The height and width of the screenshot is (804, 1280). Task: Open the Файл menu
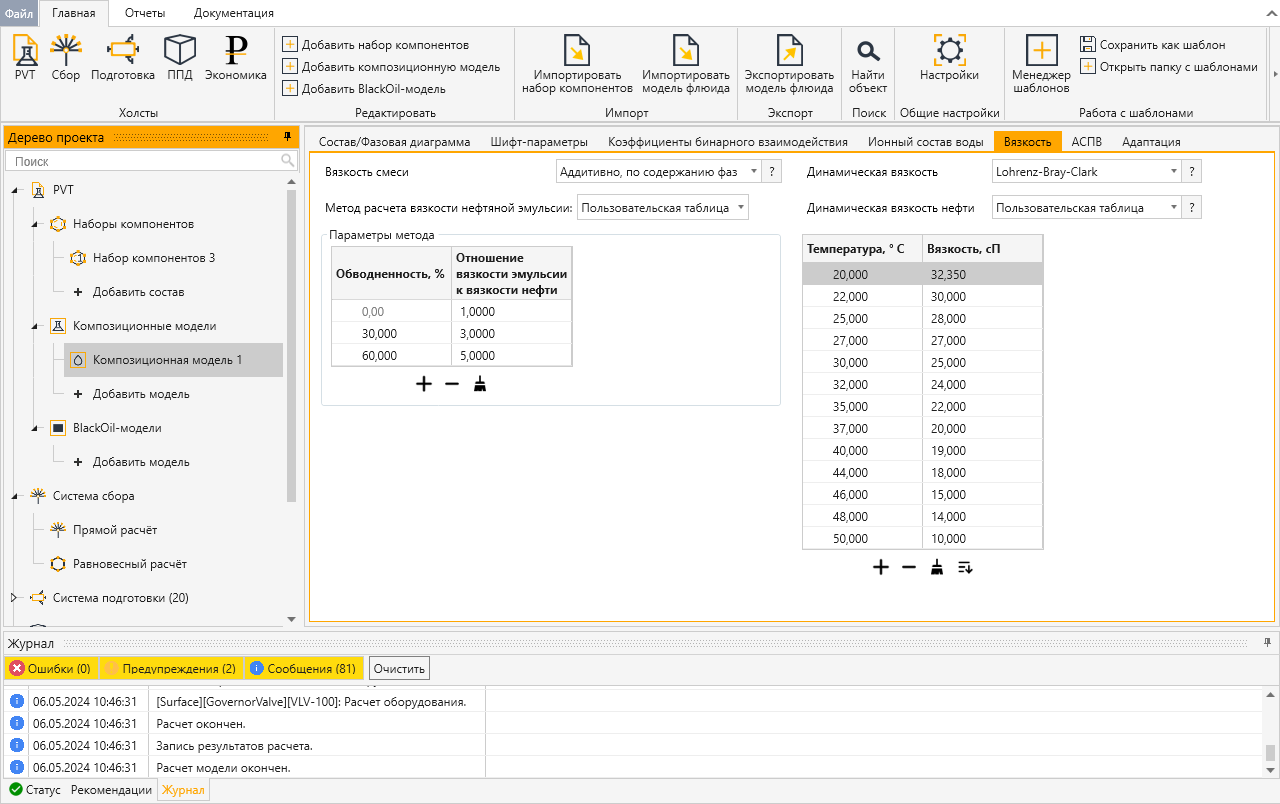[19, 13]
